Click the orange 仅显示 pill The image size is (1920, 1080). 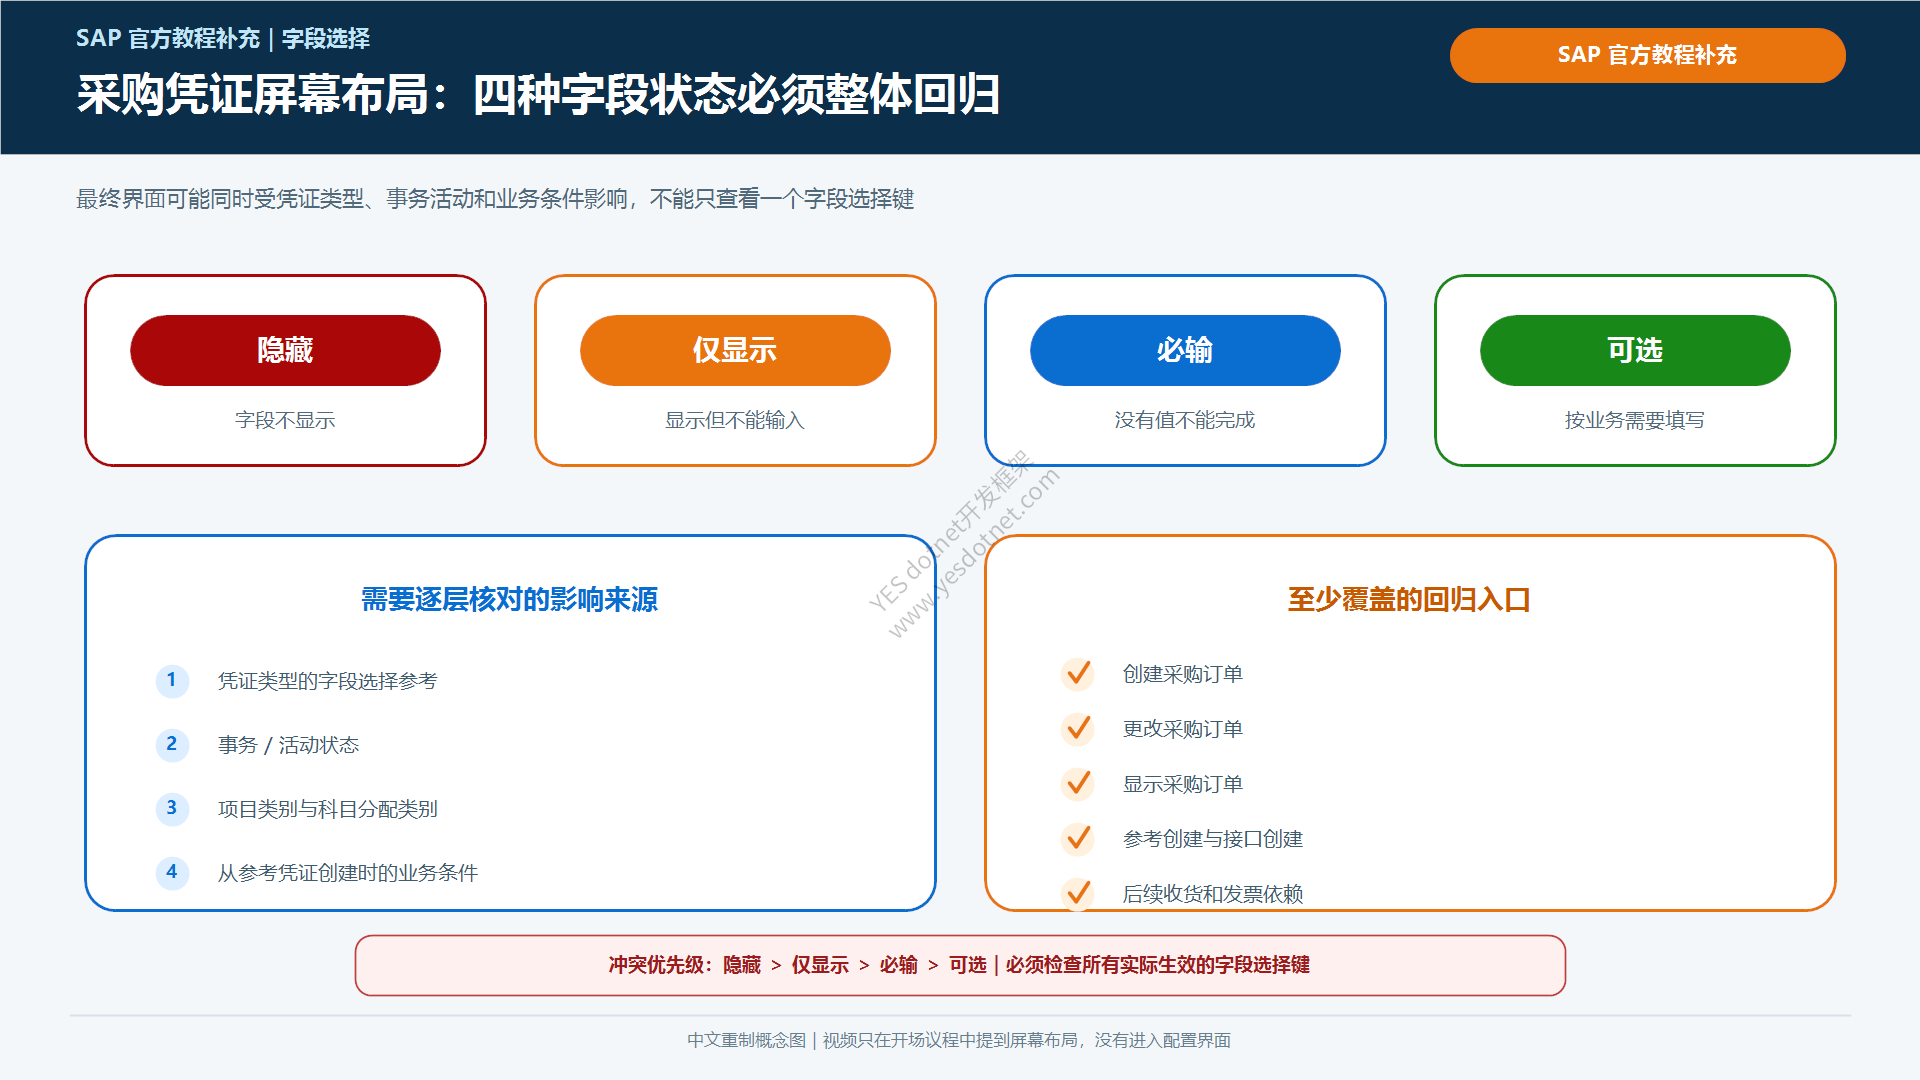coord(735,350)
